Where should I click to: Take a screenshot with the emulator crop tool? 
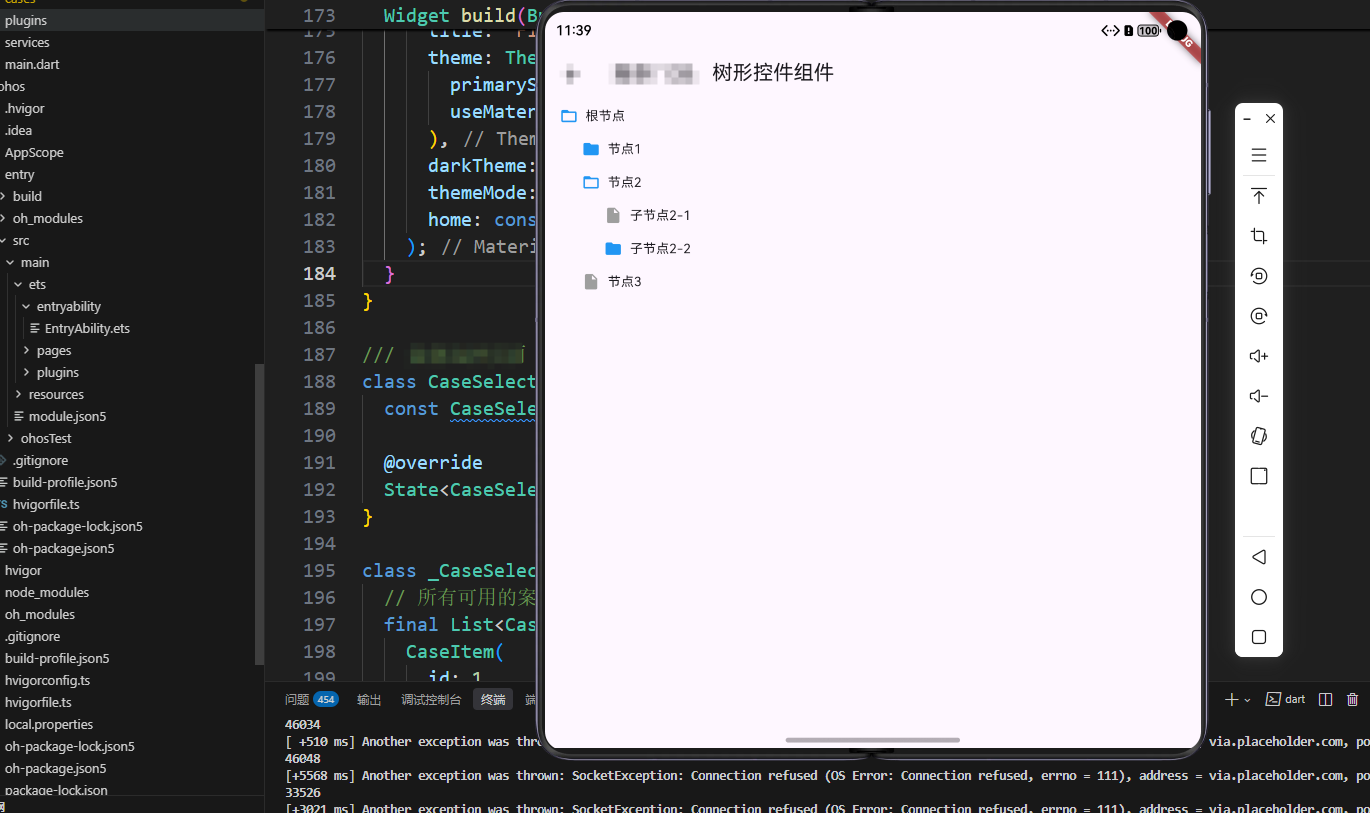1258,236
